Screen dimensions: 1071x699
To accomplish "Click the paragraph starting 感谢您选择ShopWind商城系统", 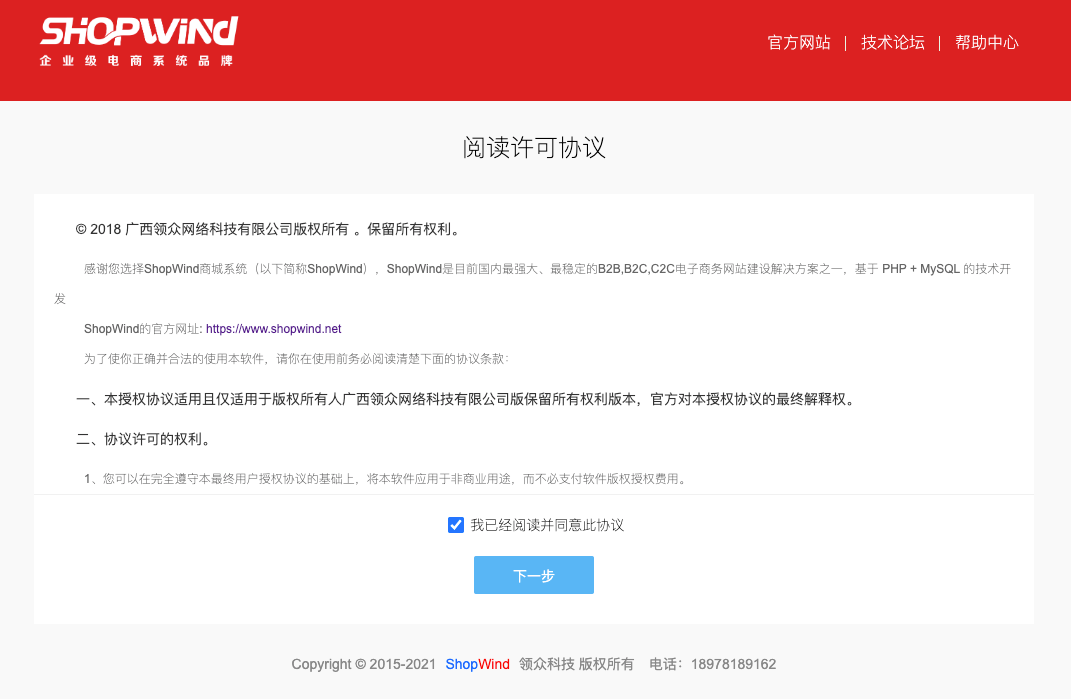I will 533,284.
